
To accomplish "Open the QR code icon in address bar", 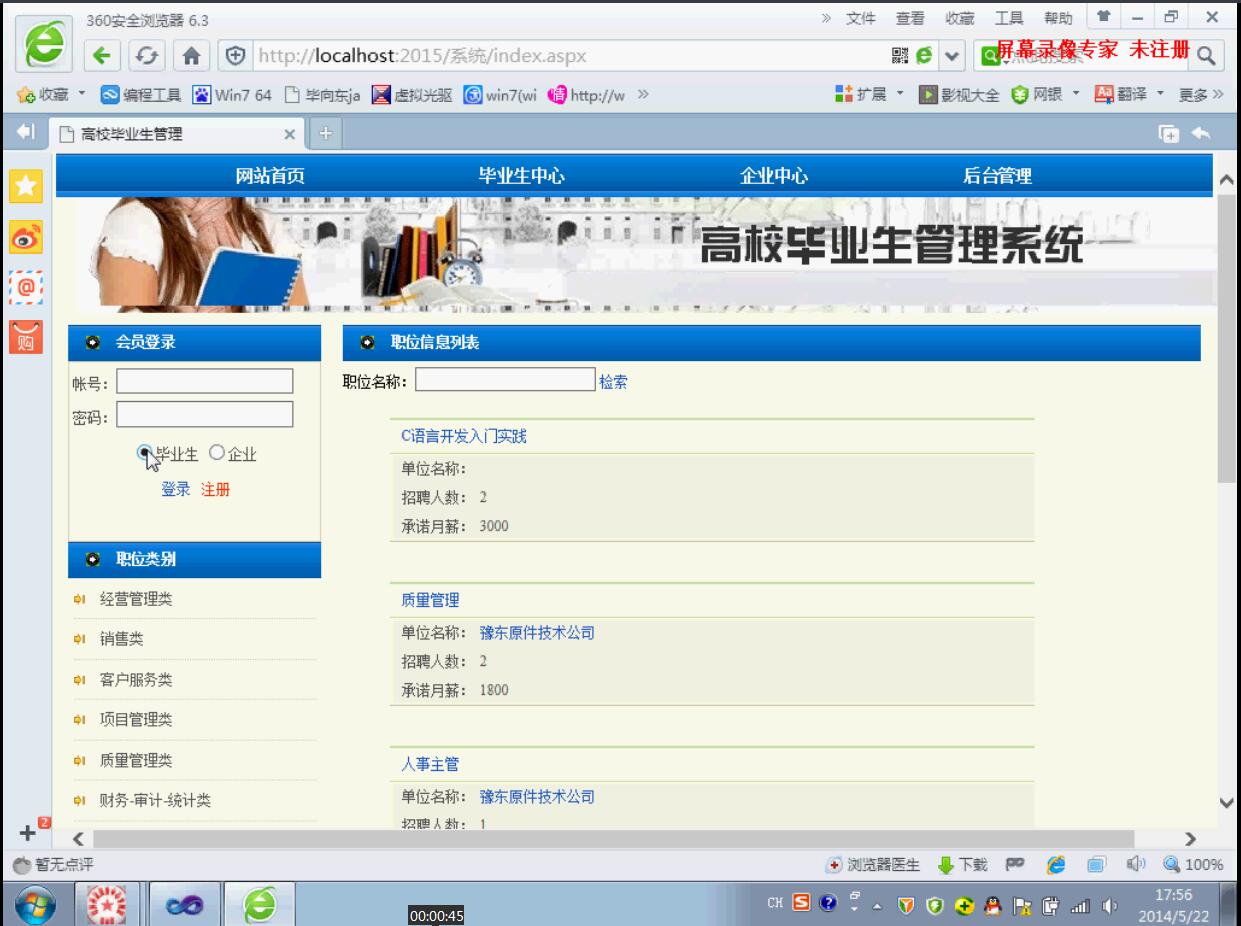I will pyautogui.click(x=900, y=56).
